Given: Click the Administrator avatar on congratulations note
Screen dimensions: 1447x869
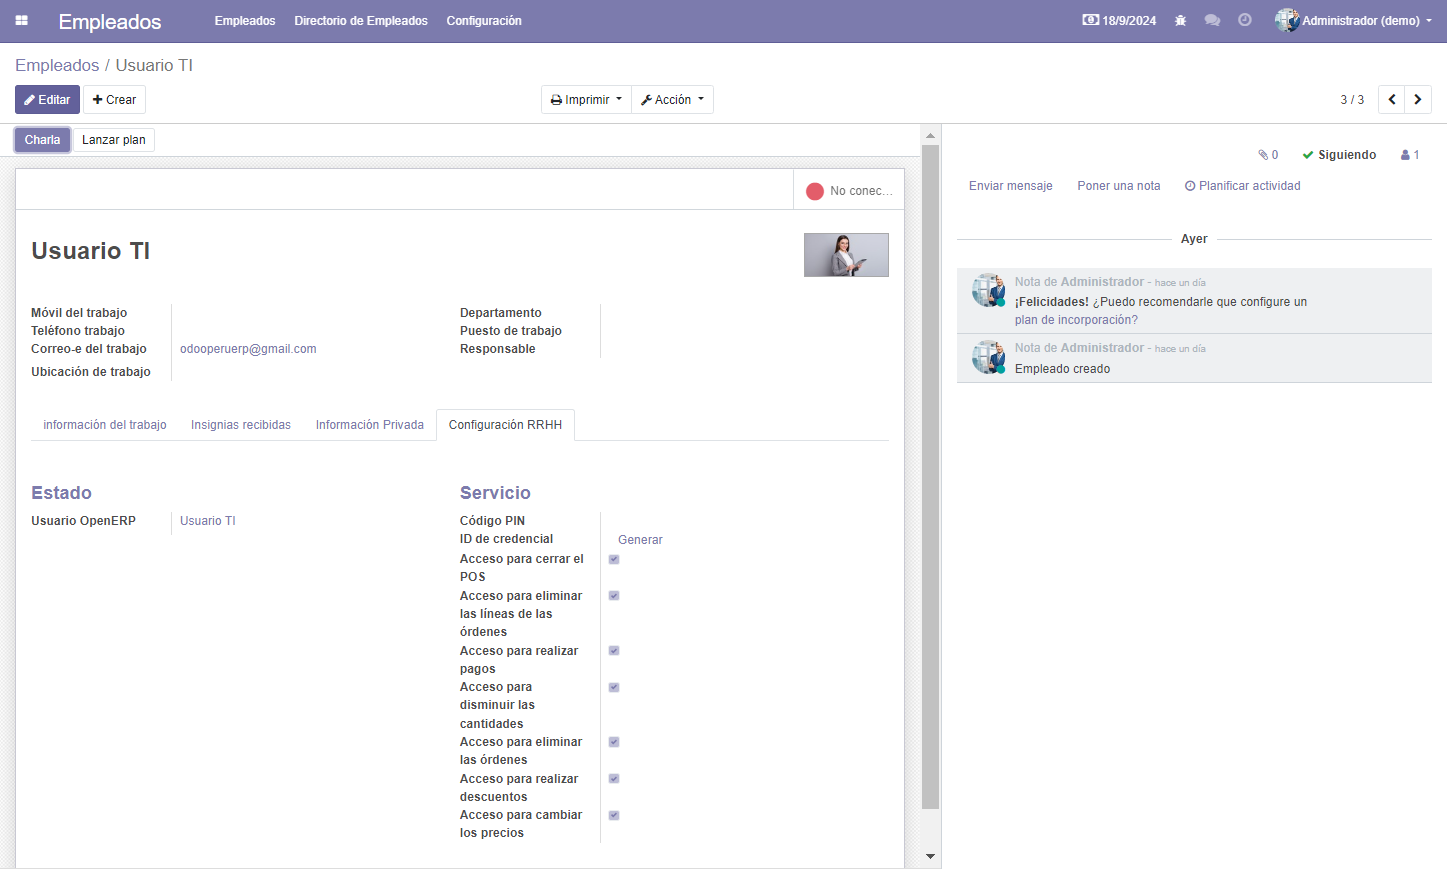Looking at the screenshot, I should click(988, 290).
